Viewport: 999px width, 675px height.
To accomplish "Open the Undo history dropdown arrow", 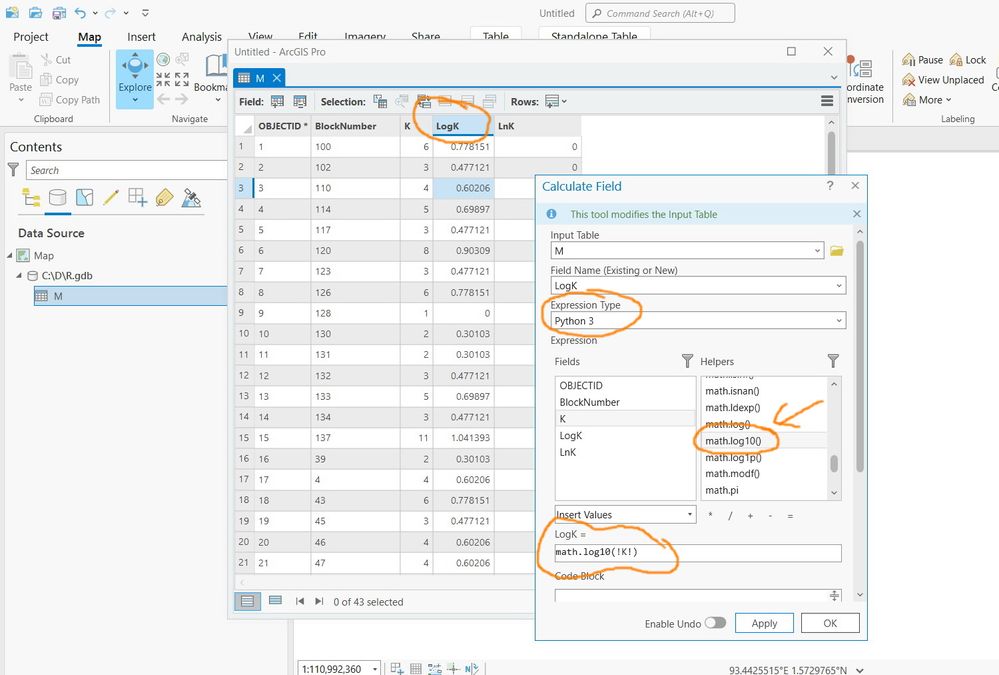I will click(95, 13).
